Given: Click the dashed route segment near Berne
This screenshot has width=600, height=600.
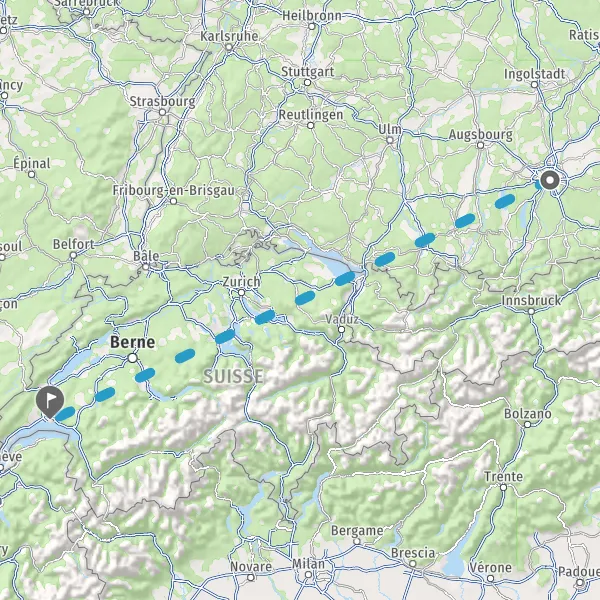Looking at the screenshot, I should [x=145, y=375].
